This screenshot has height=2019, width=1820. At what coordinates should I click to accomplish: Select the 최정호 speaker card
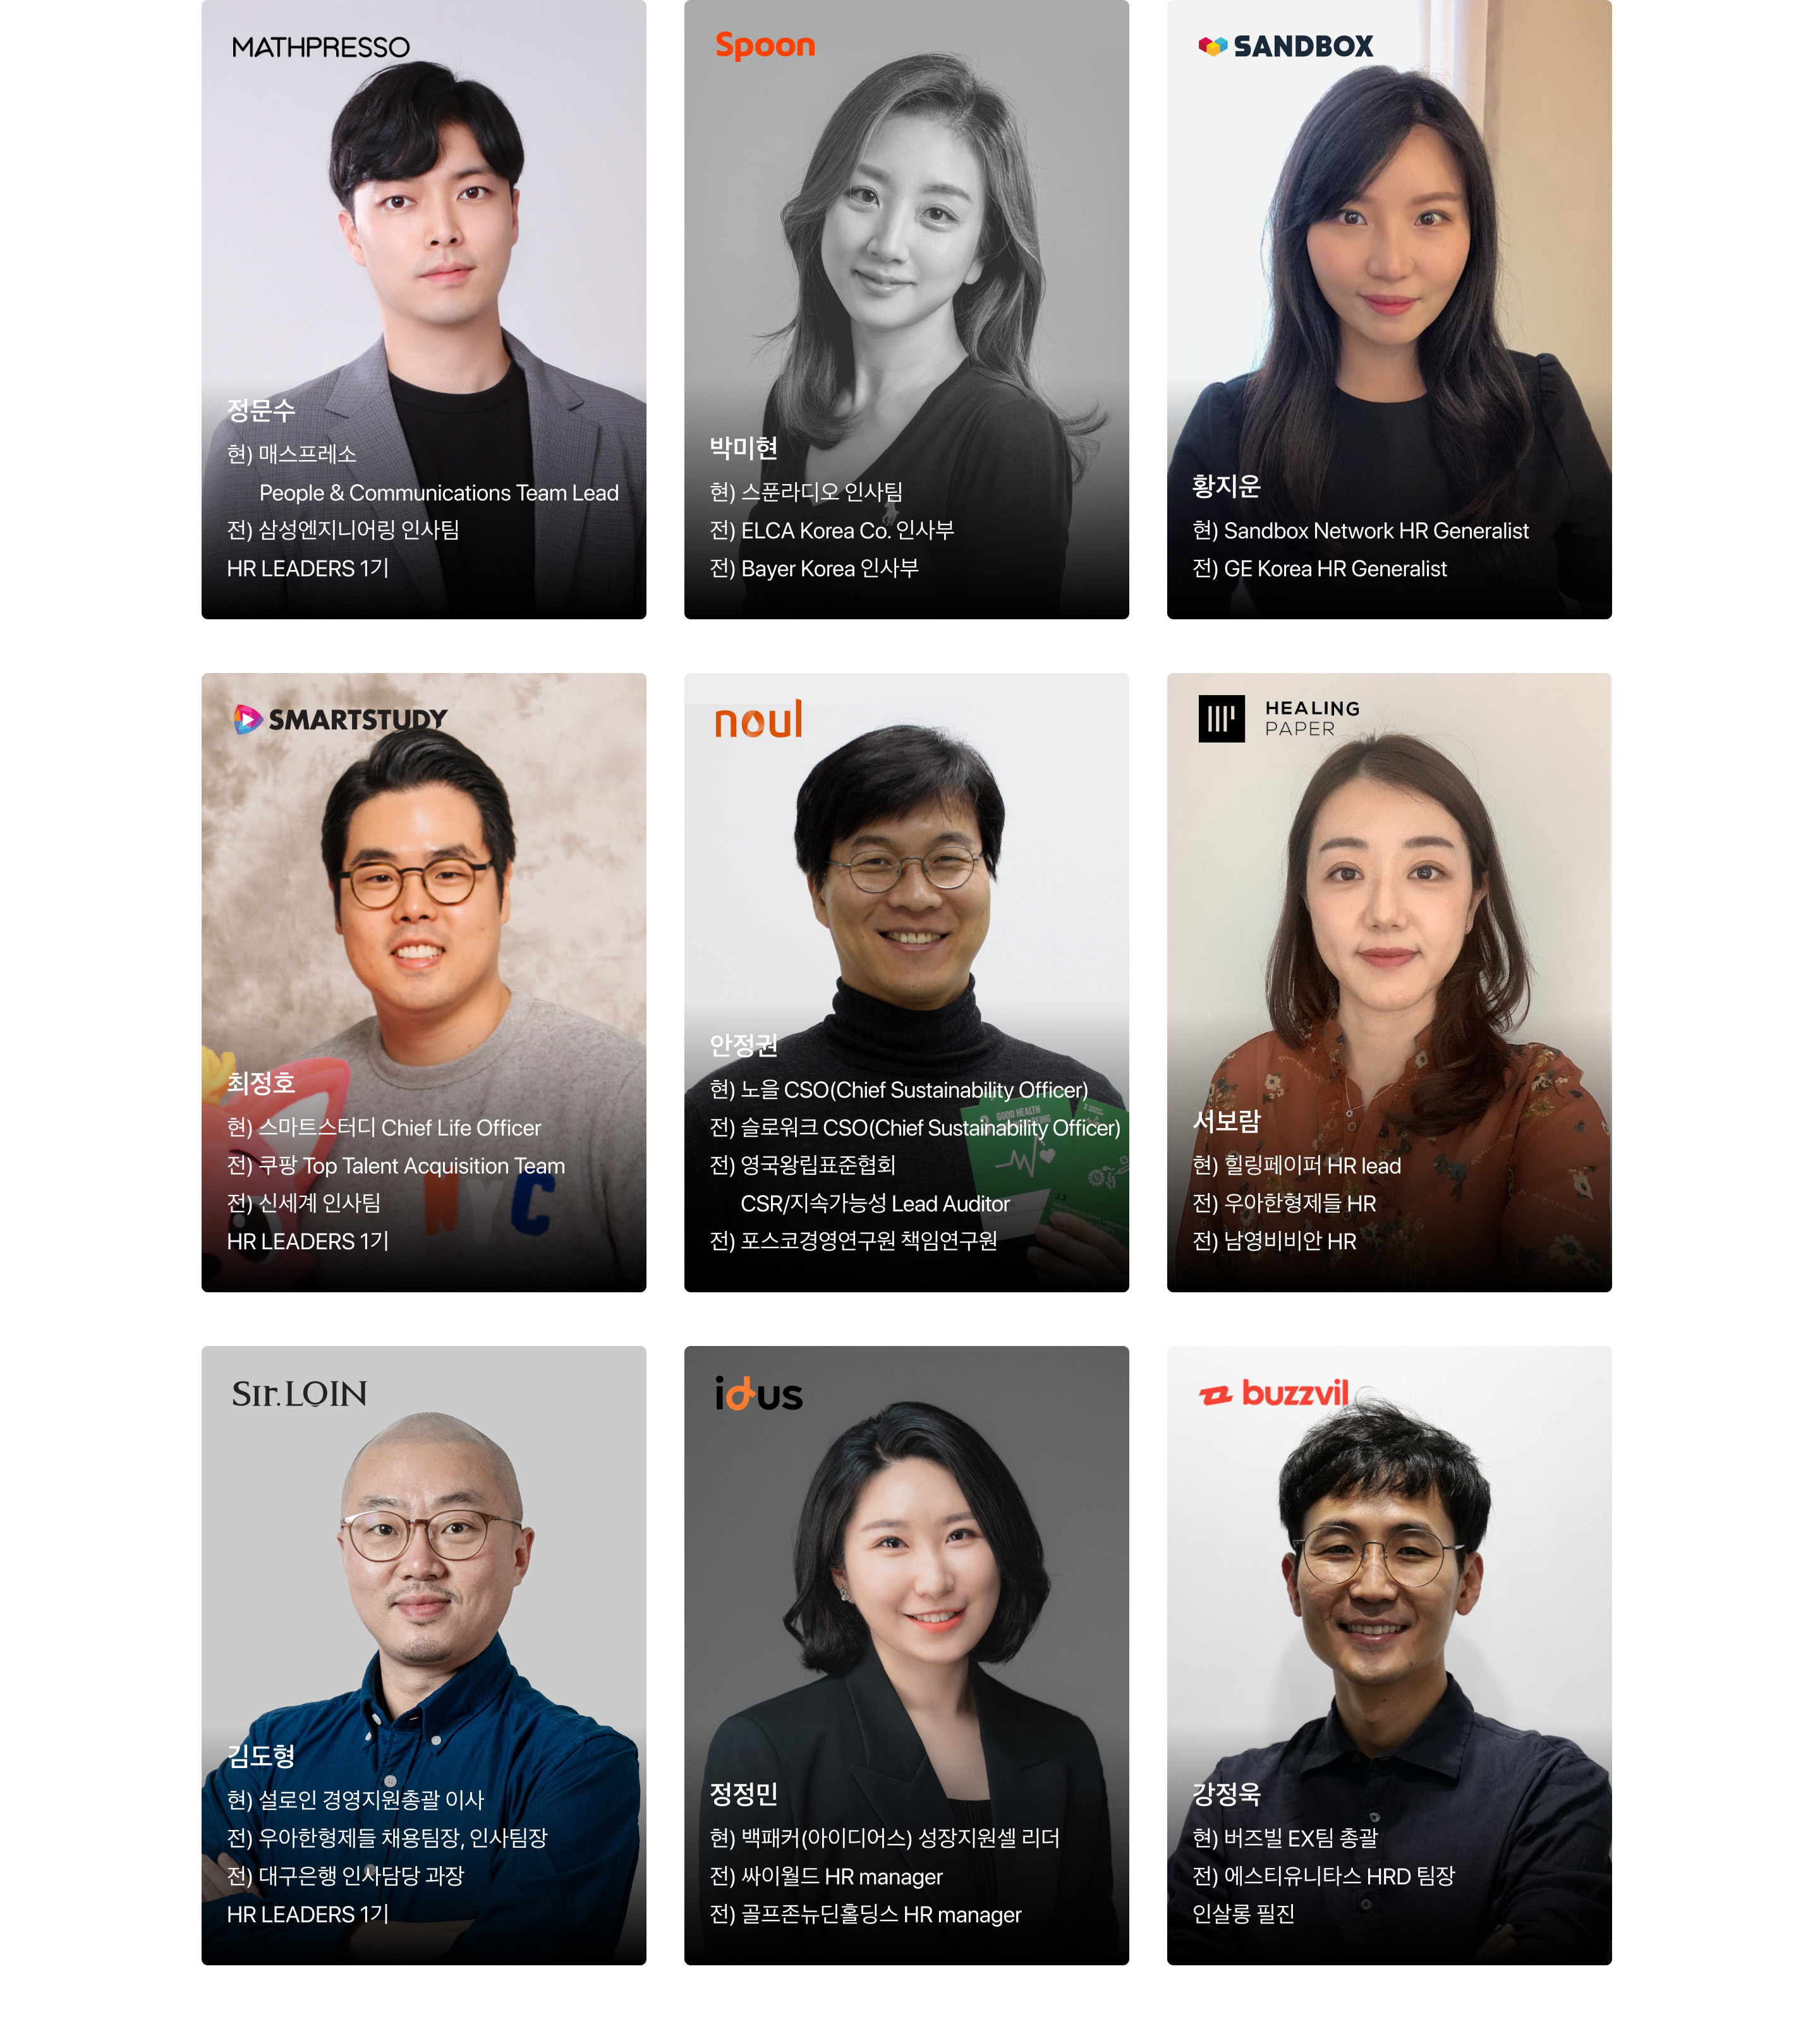[423, 982]
